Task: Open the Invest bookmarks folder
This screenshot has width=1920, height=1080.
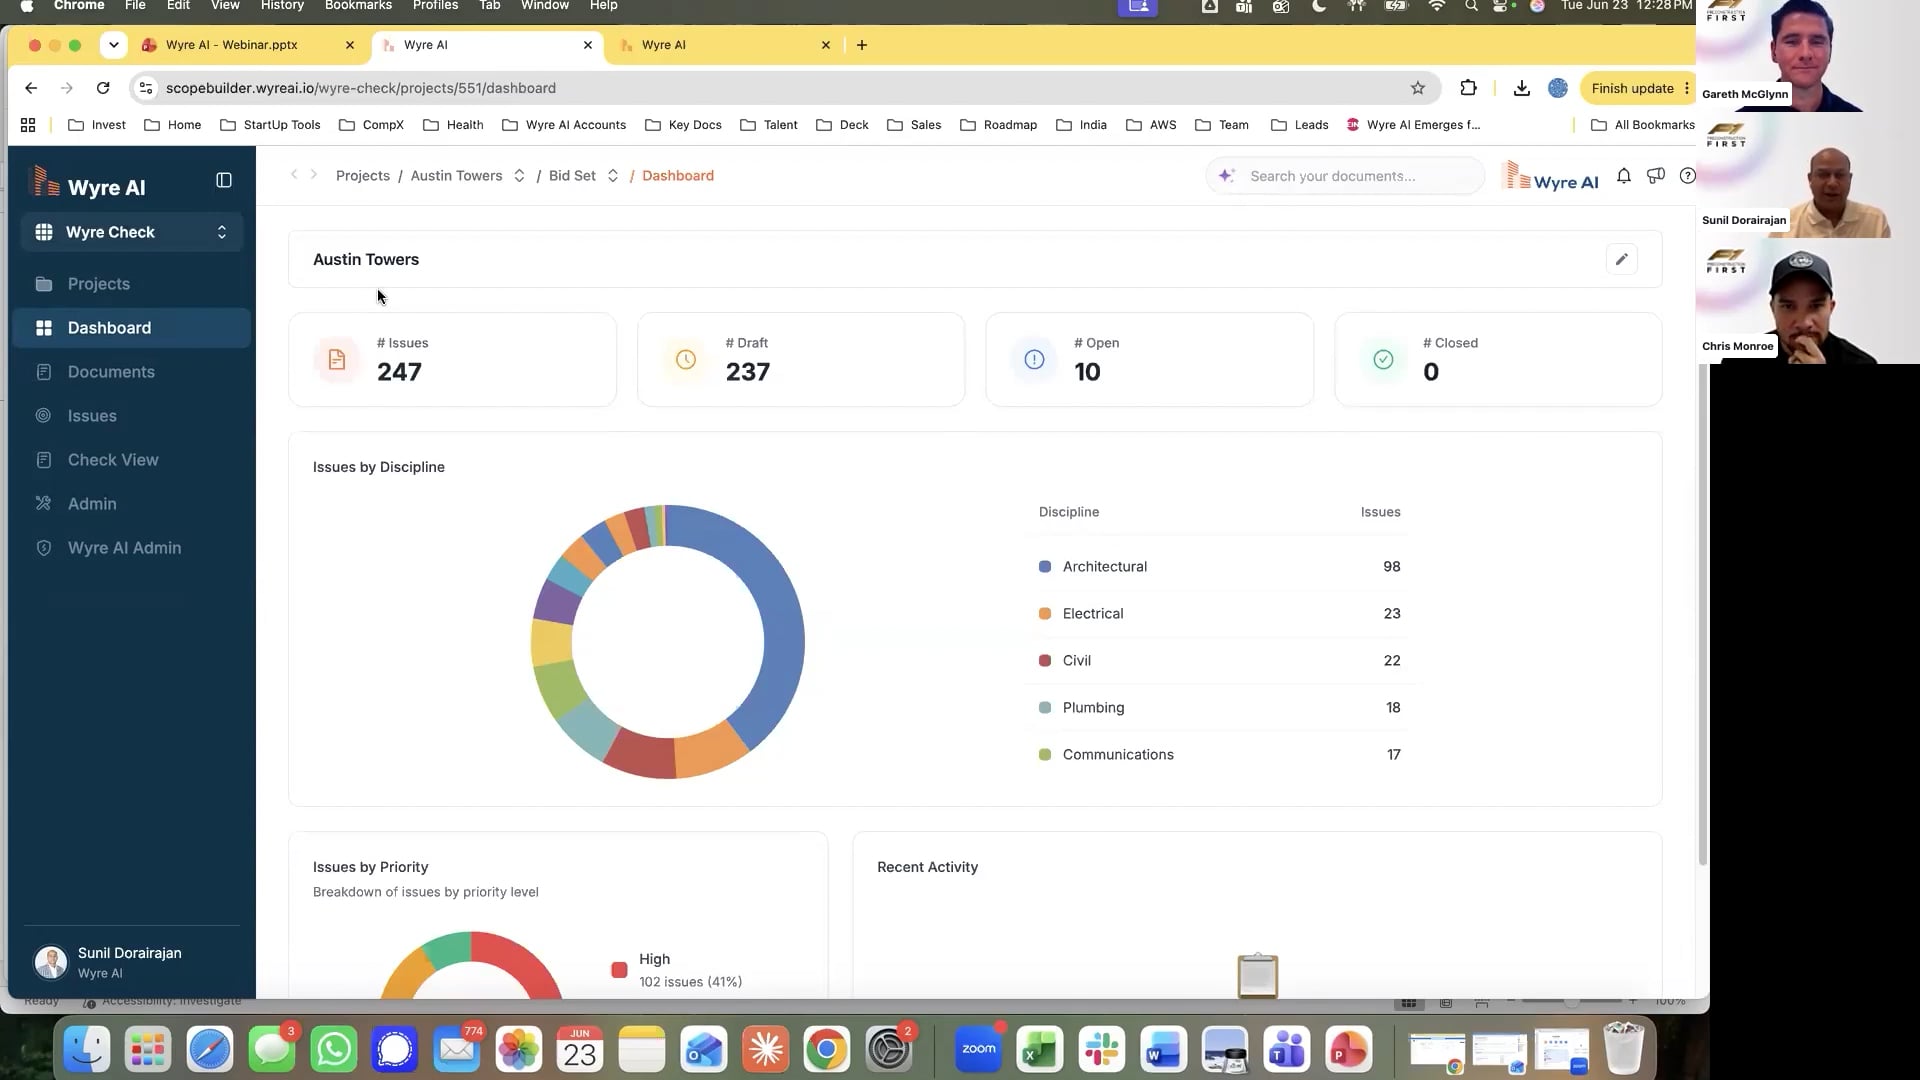Action: tap(97, 125)
